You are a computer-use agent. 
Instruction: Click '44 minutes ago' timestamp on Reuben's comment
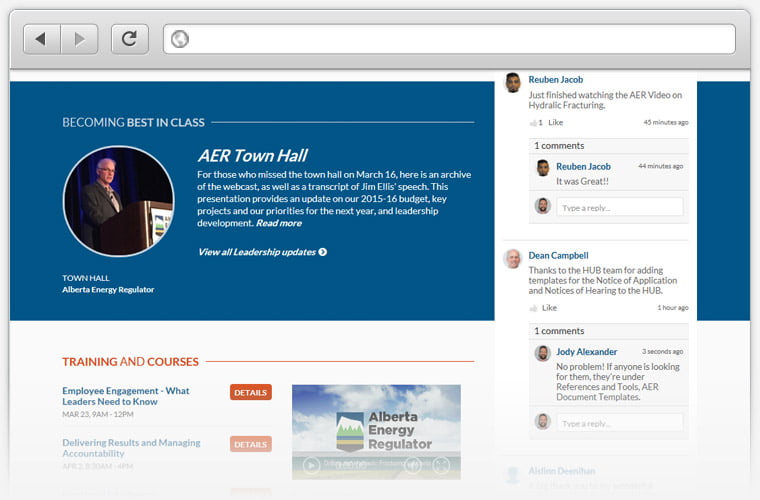click(661, 166)
